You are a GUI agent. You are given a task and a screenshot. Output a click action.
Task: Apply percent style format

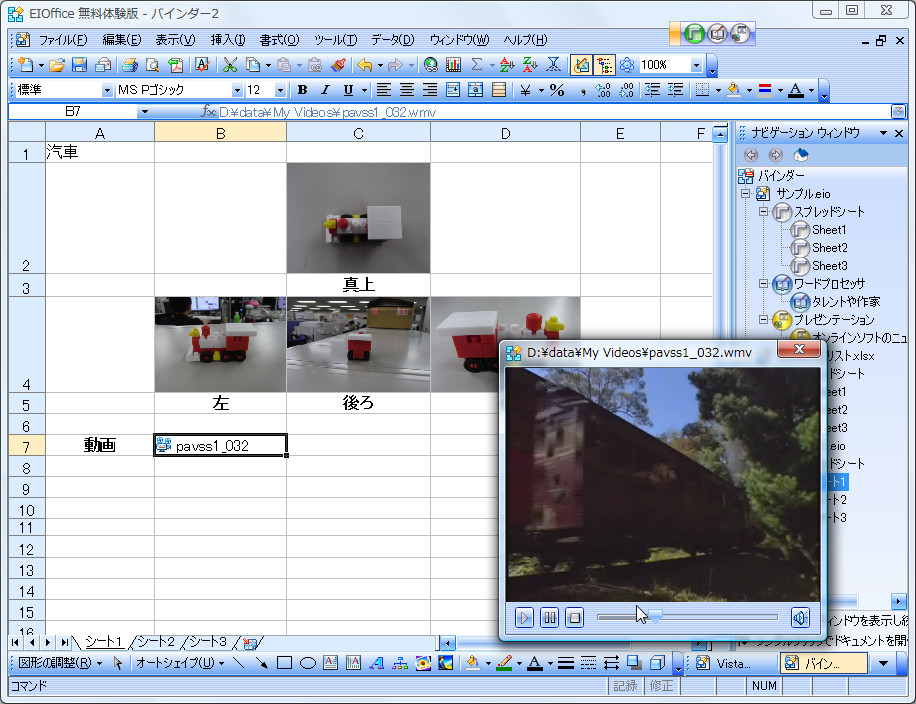coord(557,90)
